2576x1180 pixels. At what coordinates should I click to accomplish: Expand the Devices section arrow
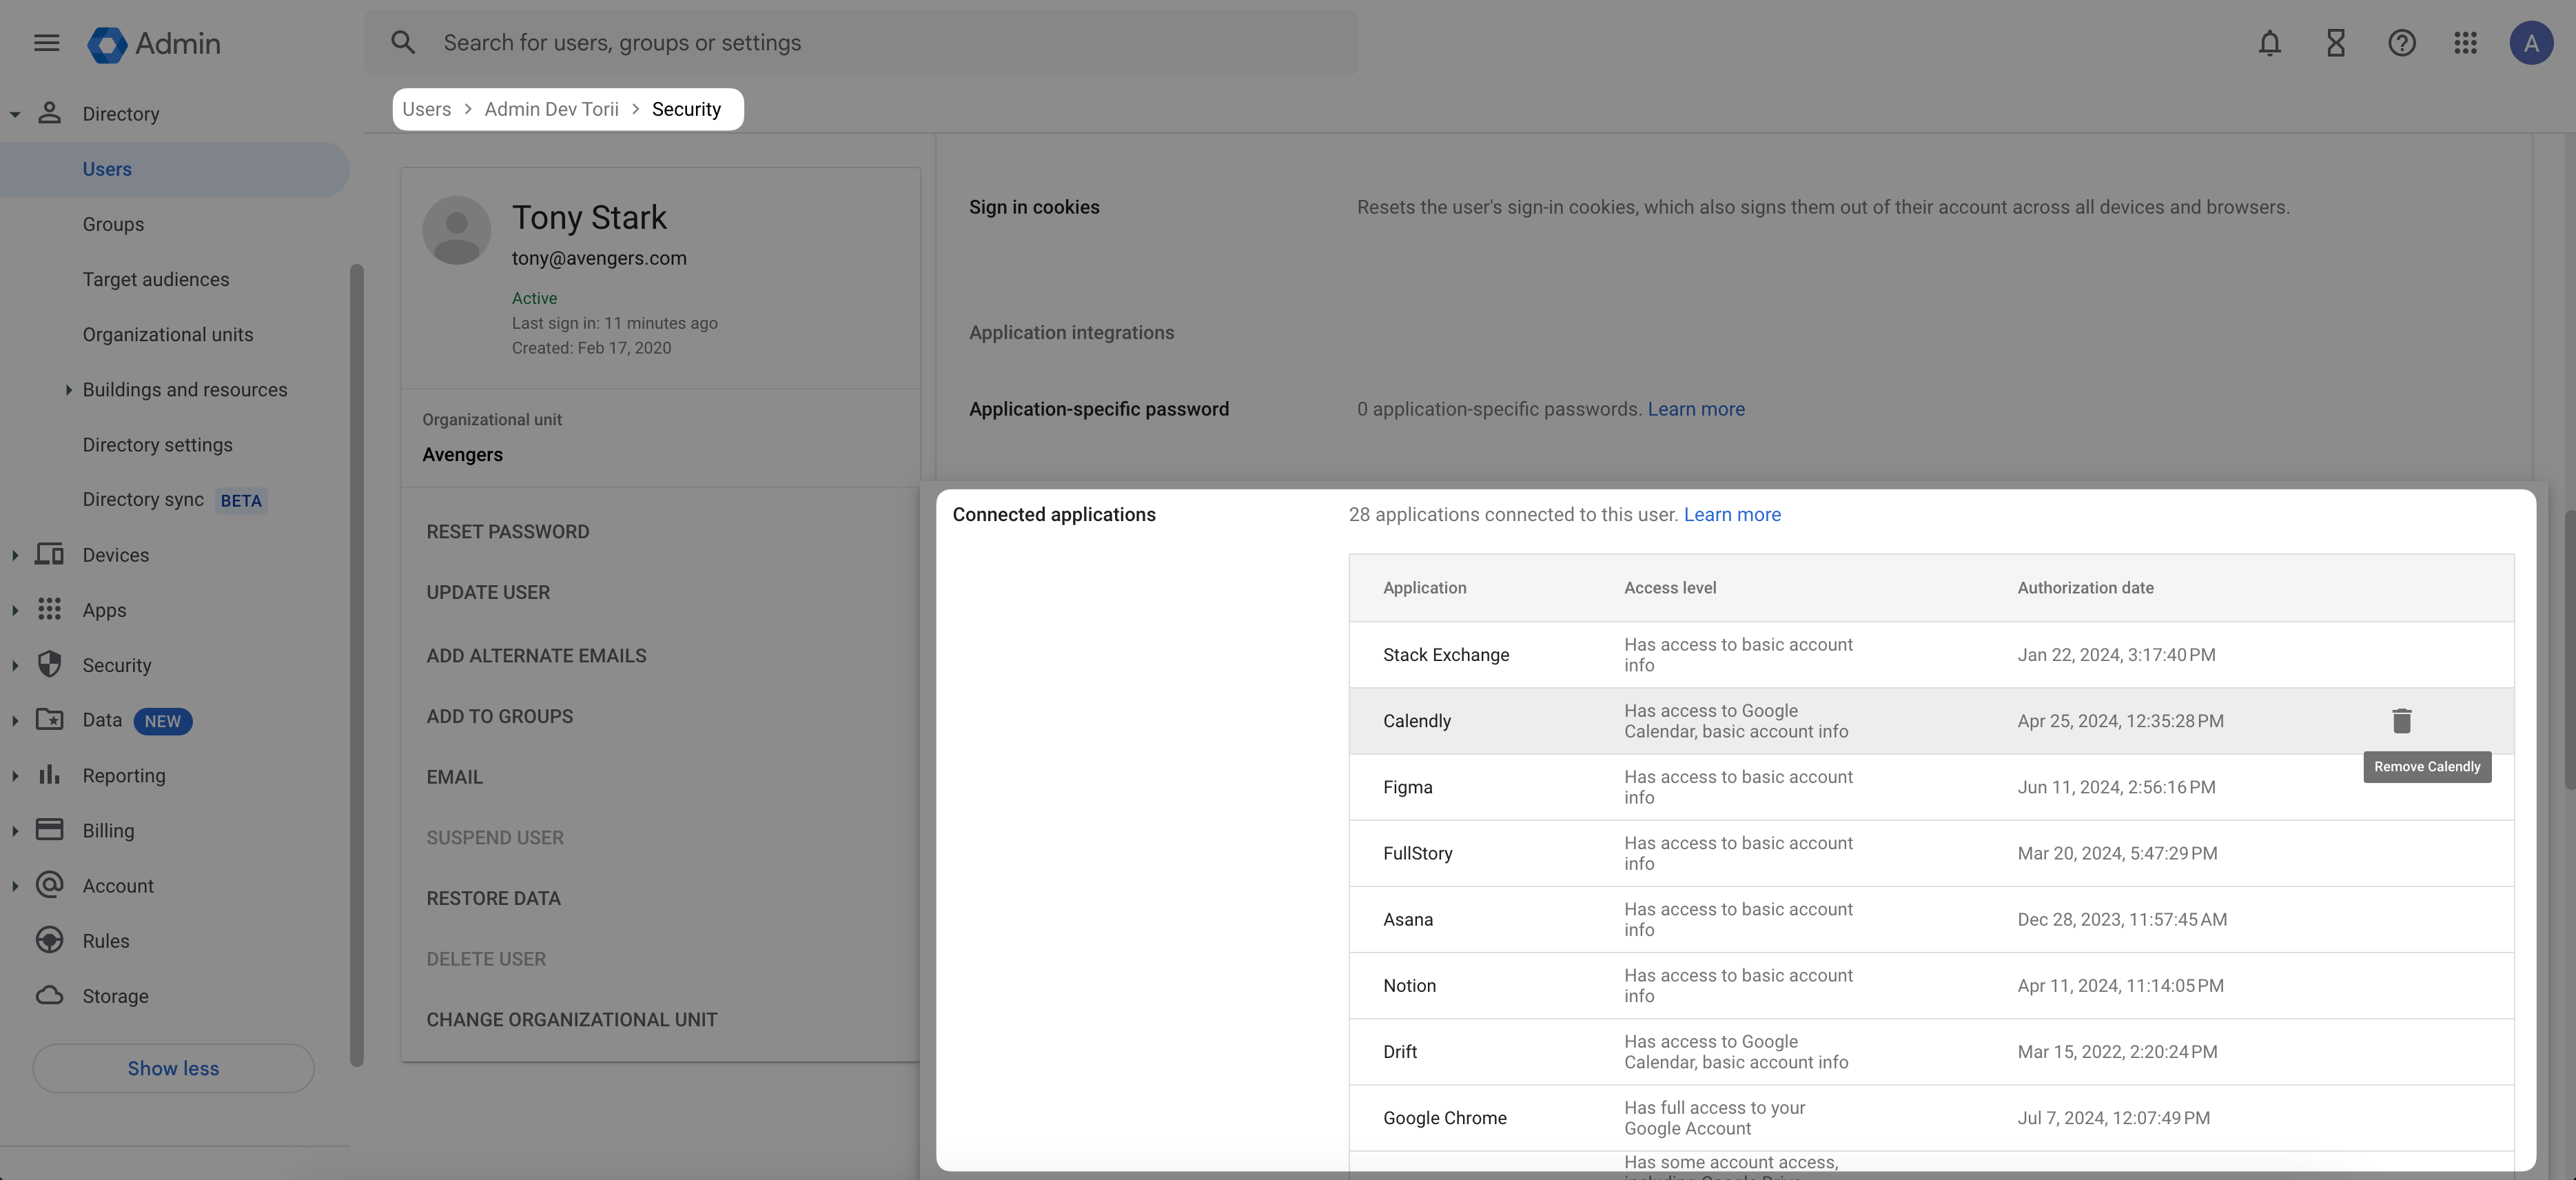point(15,555)
